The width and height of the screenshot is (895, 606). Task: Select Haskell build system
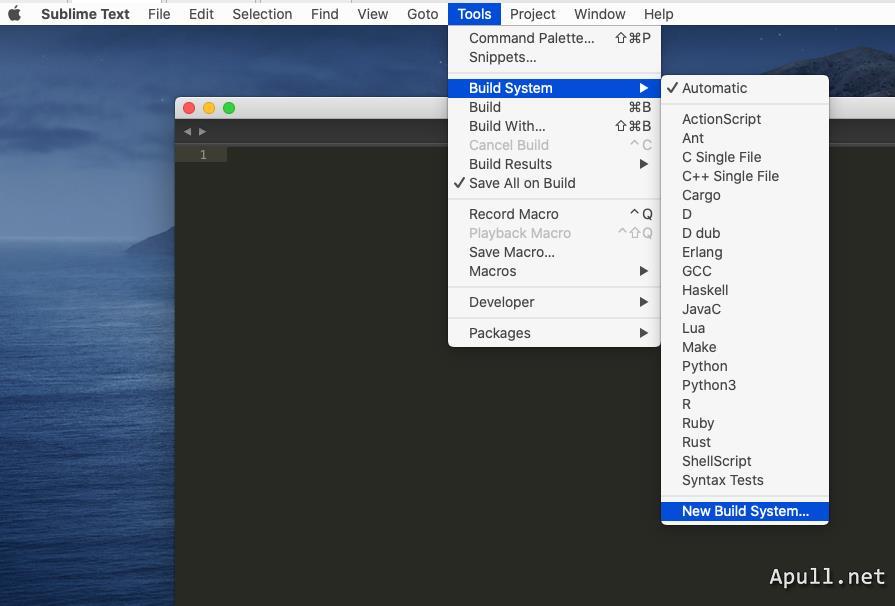point(745,290)
